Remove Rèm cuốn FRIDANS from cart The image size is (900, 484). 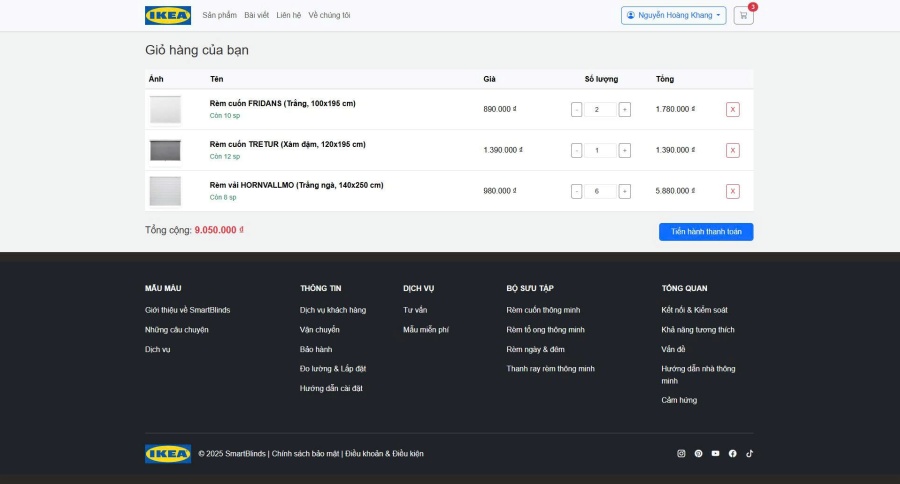(x=732, y=110)
